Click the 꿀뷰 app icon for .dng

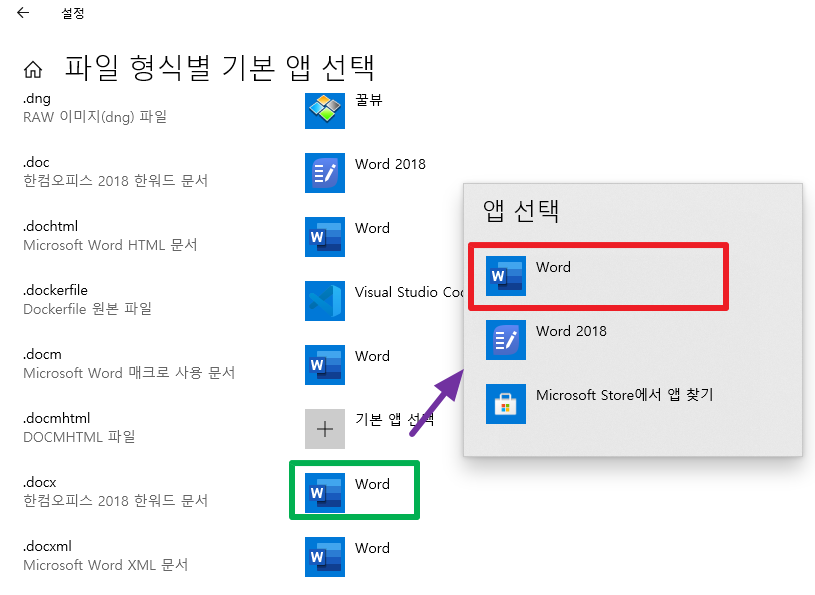pyautogui.click(x=325, y=110)
